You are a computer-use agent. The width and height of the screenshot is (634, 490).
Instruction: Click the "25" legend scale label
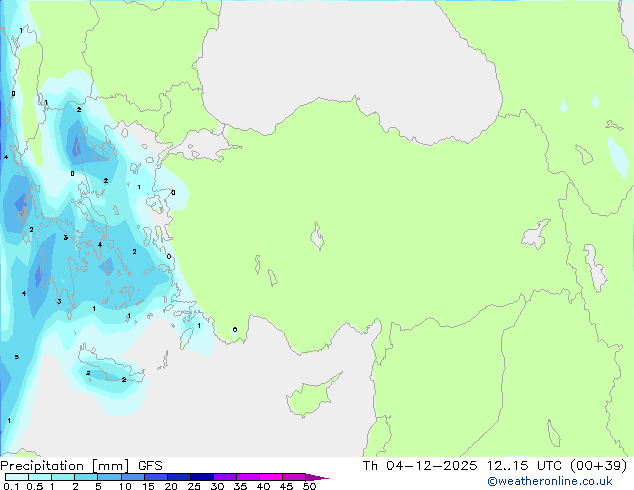194,486
